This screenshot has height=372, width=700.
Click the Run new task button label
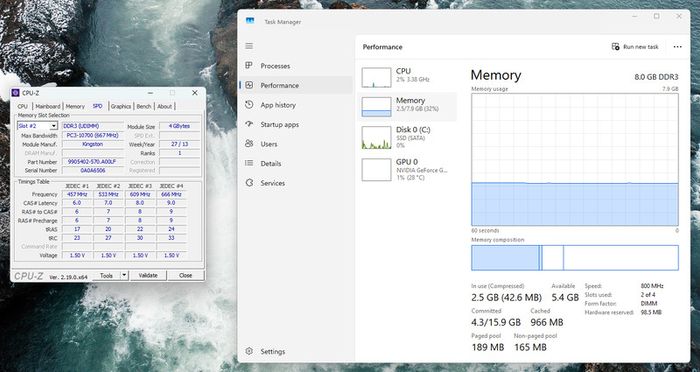(x=641, y=47)
